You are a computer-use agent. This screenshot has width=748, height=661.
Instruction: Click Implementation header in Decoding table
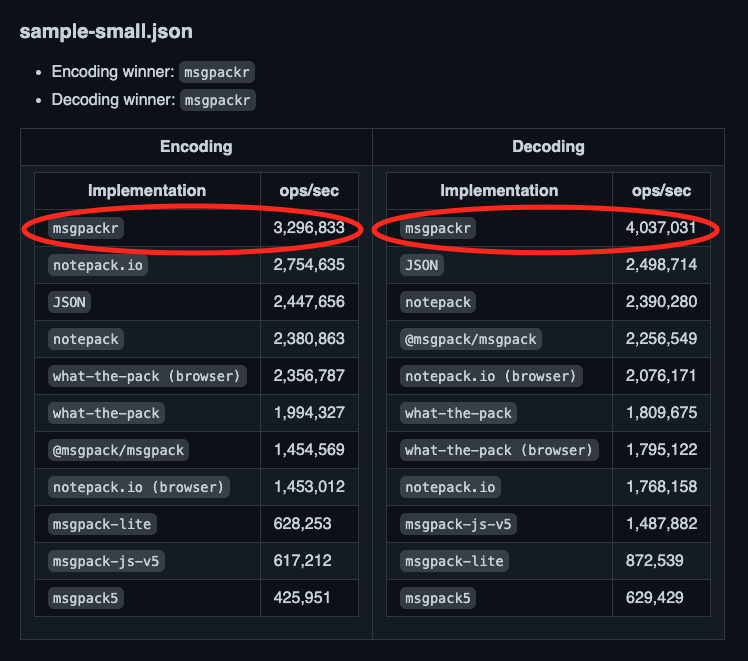pos(499,191)
